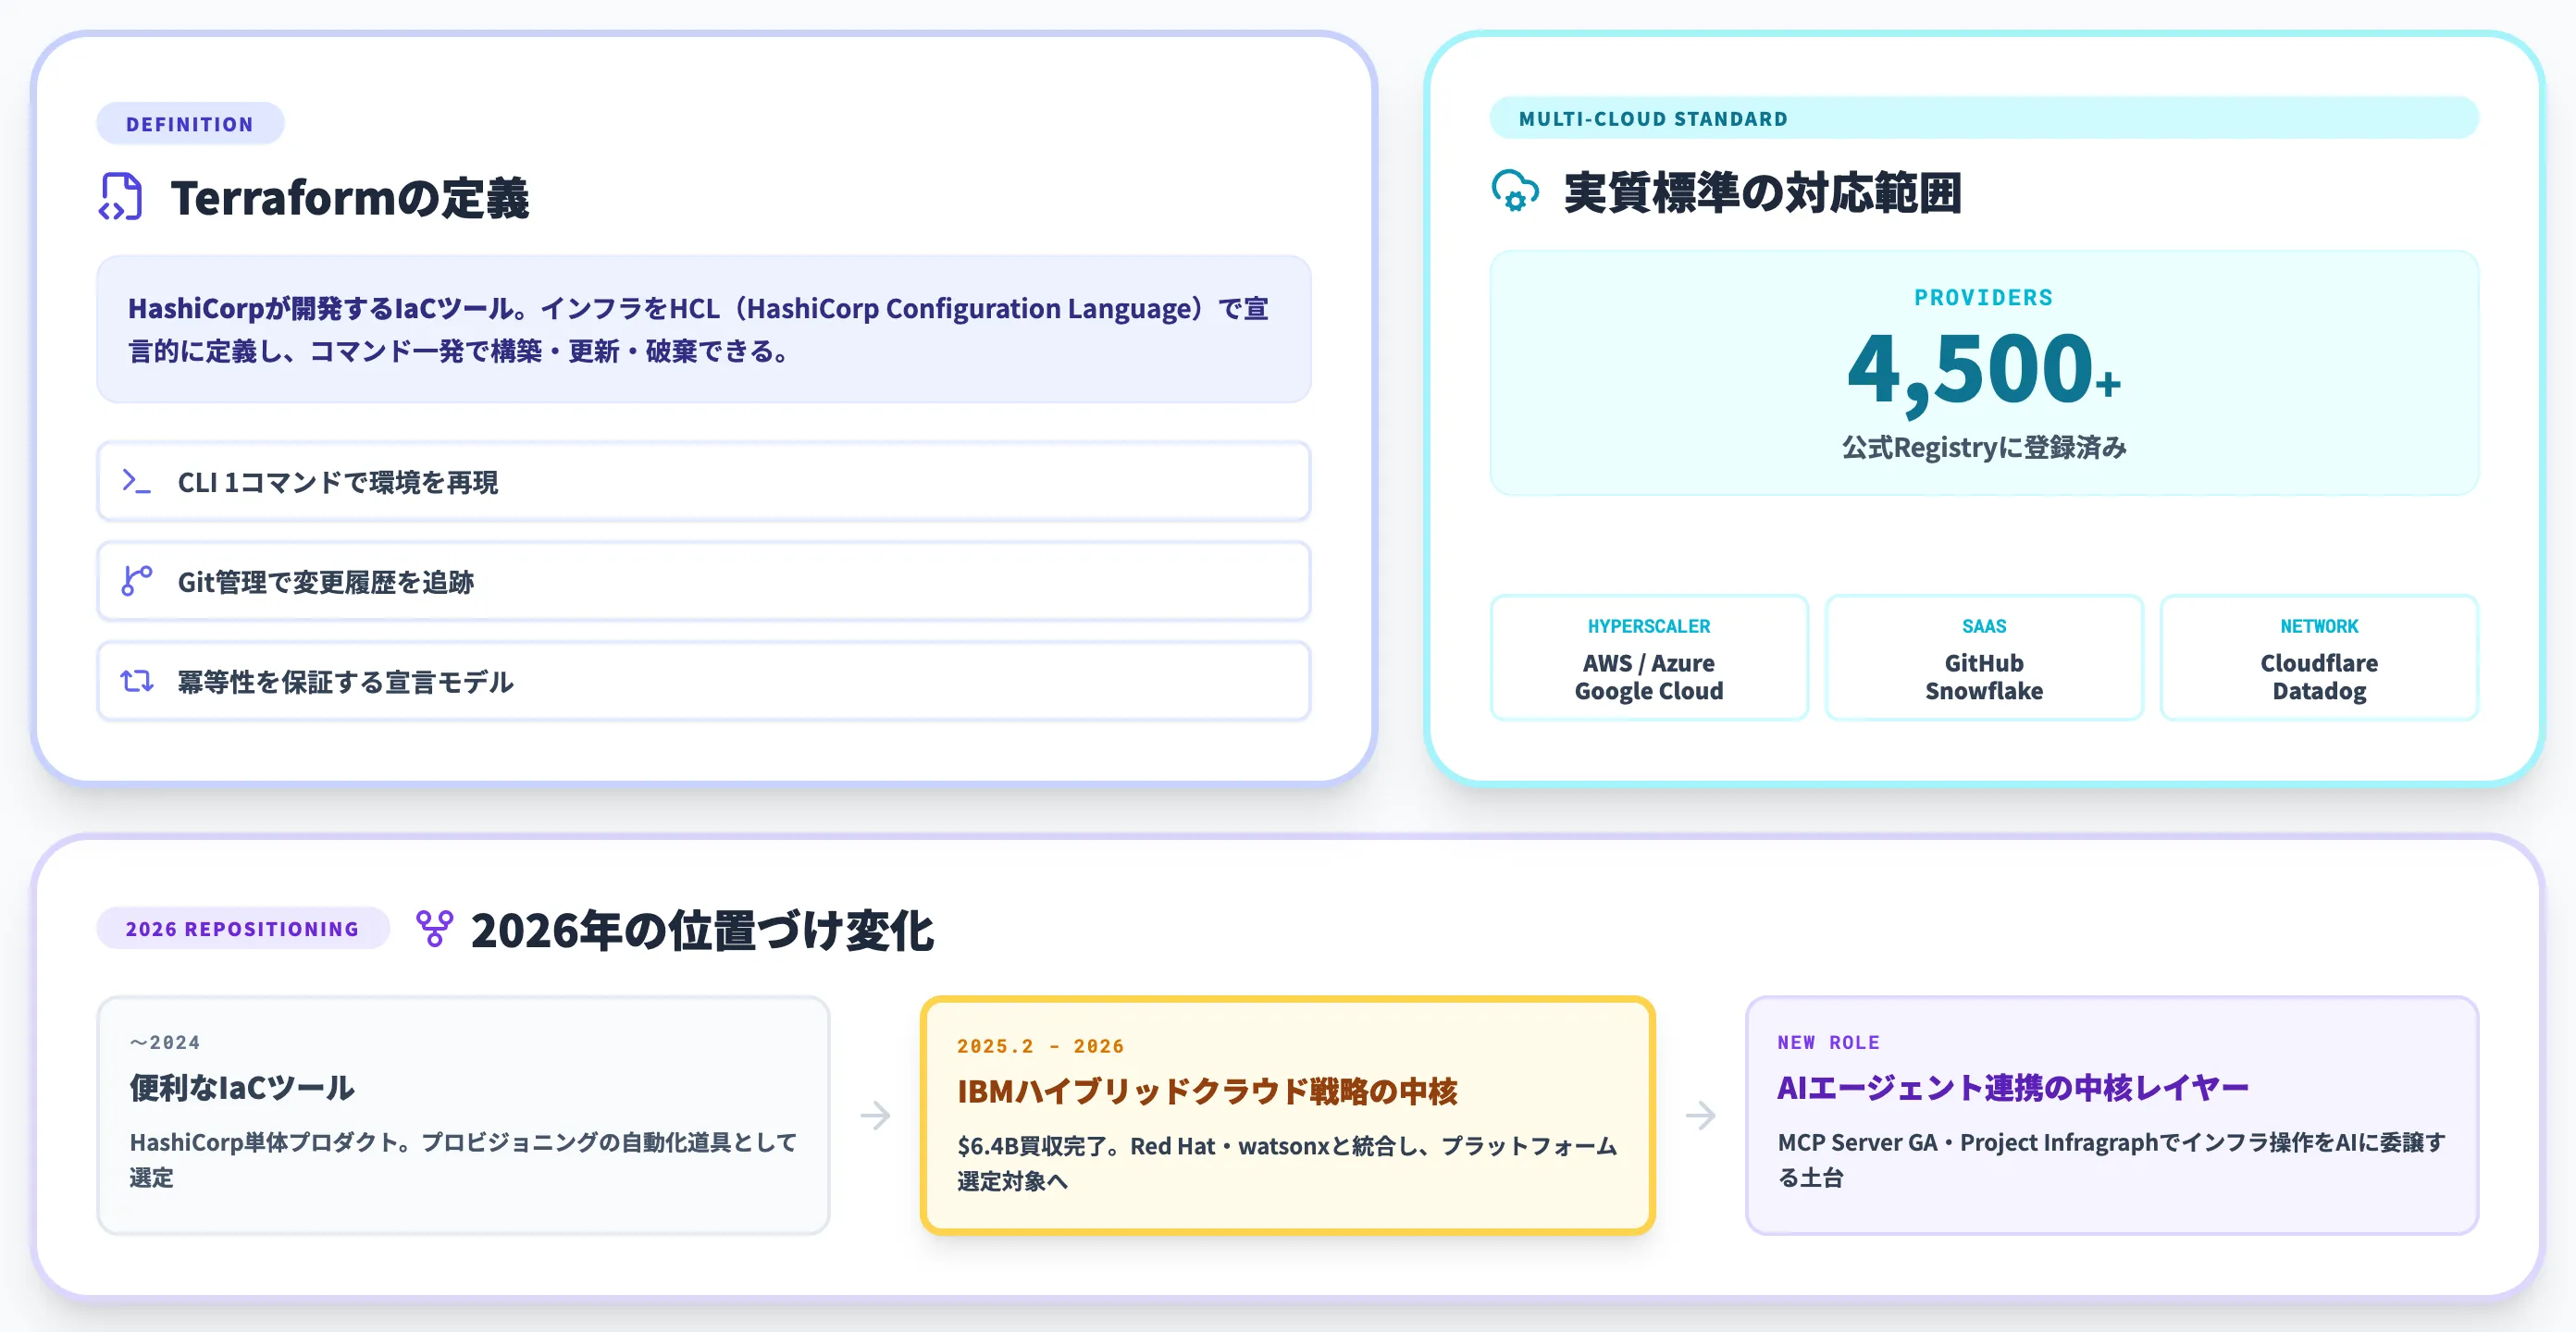Select the MULTI-CLOUD STANDARD badge
Viewport: 2576px width, 1332px height.
[1984, 118]
